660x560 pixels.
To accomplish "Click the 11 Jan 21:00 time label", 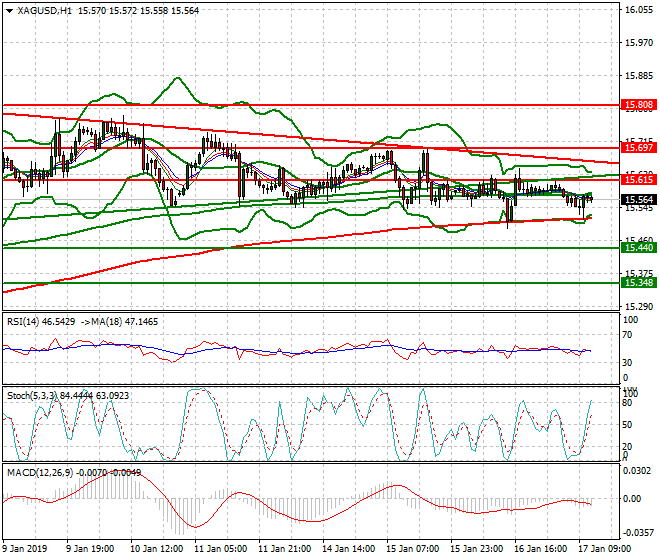I will [285, 549].
